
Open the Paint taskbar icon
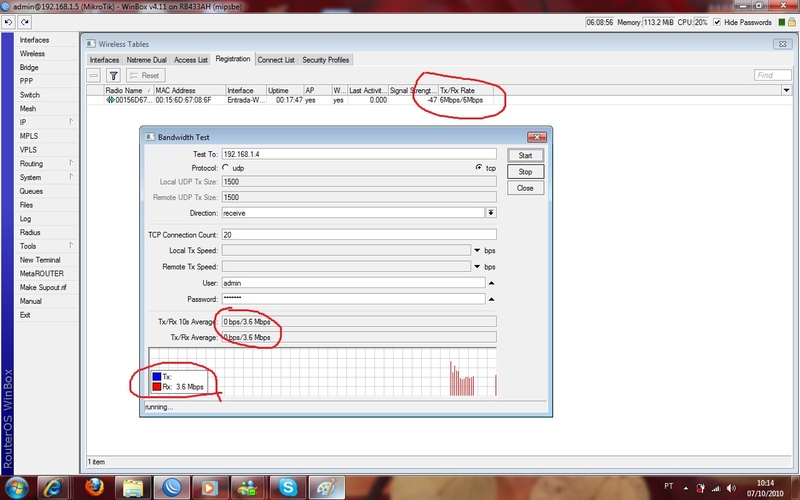click(x=327, y=487)
